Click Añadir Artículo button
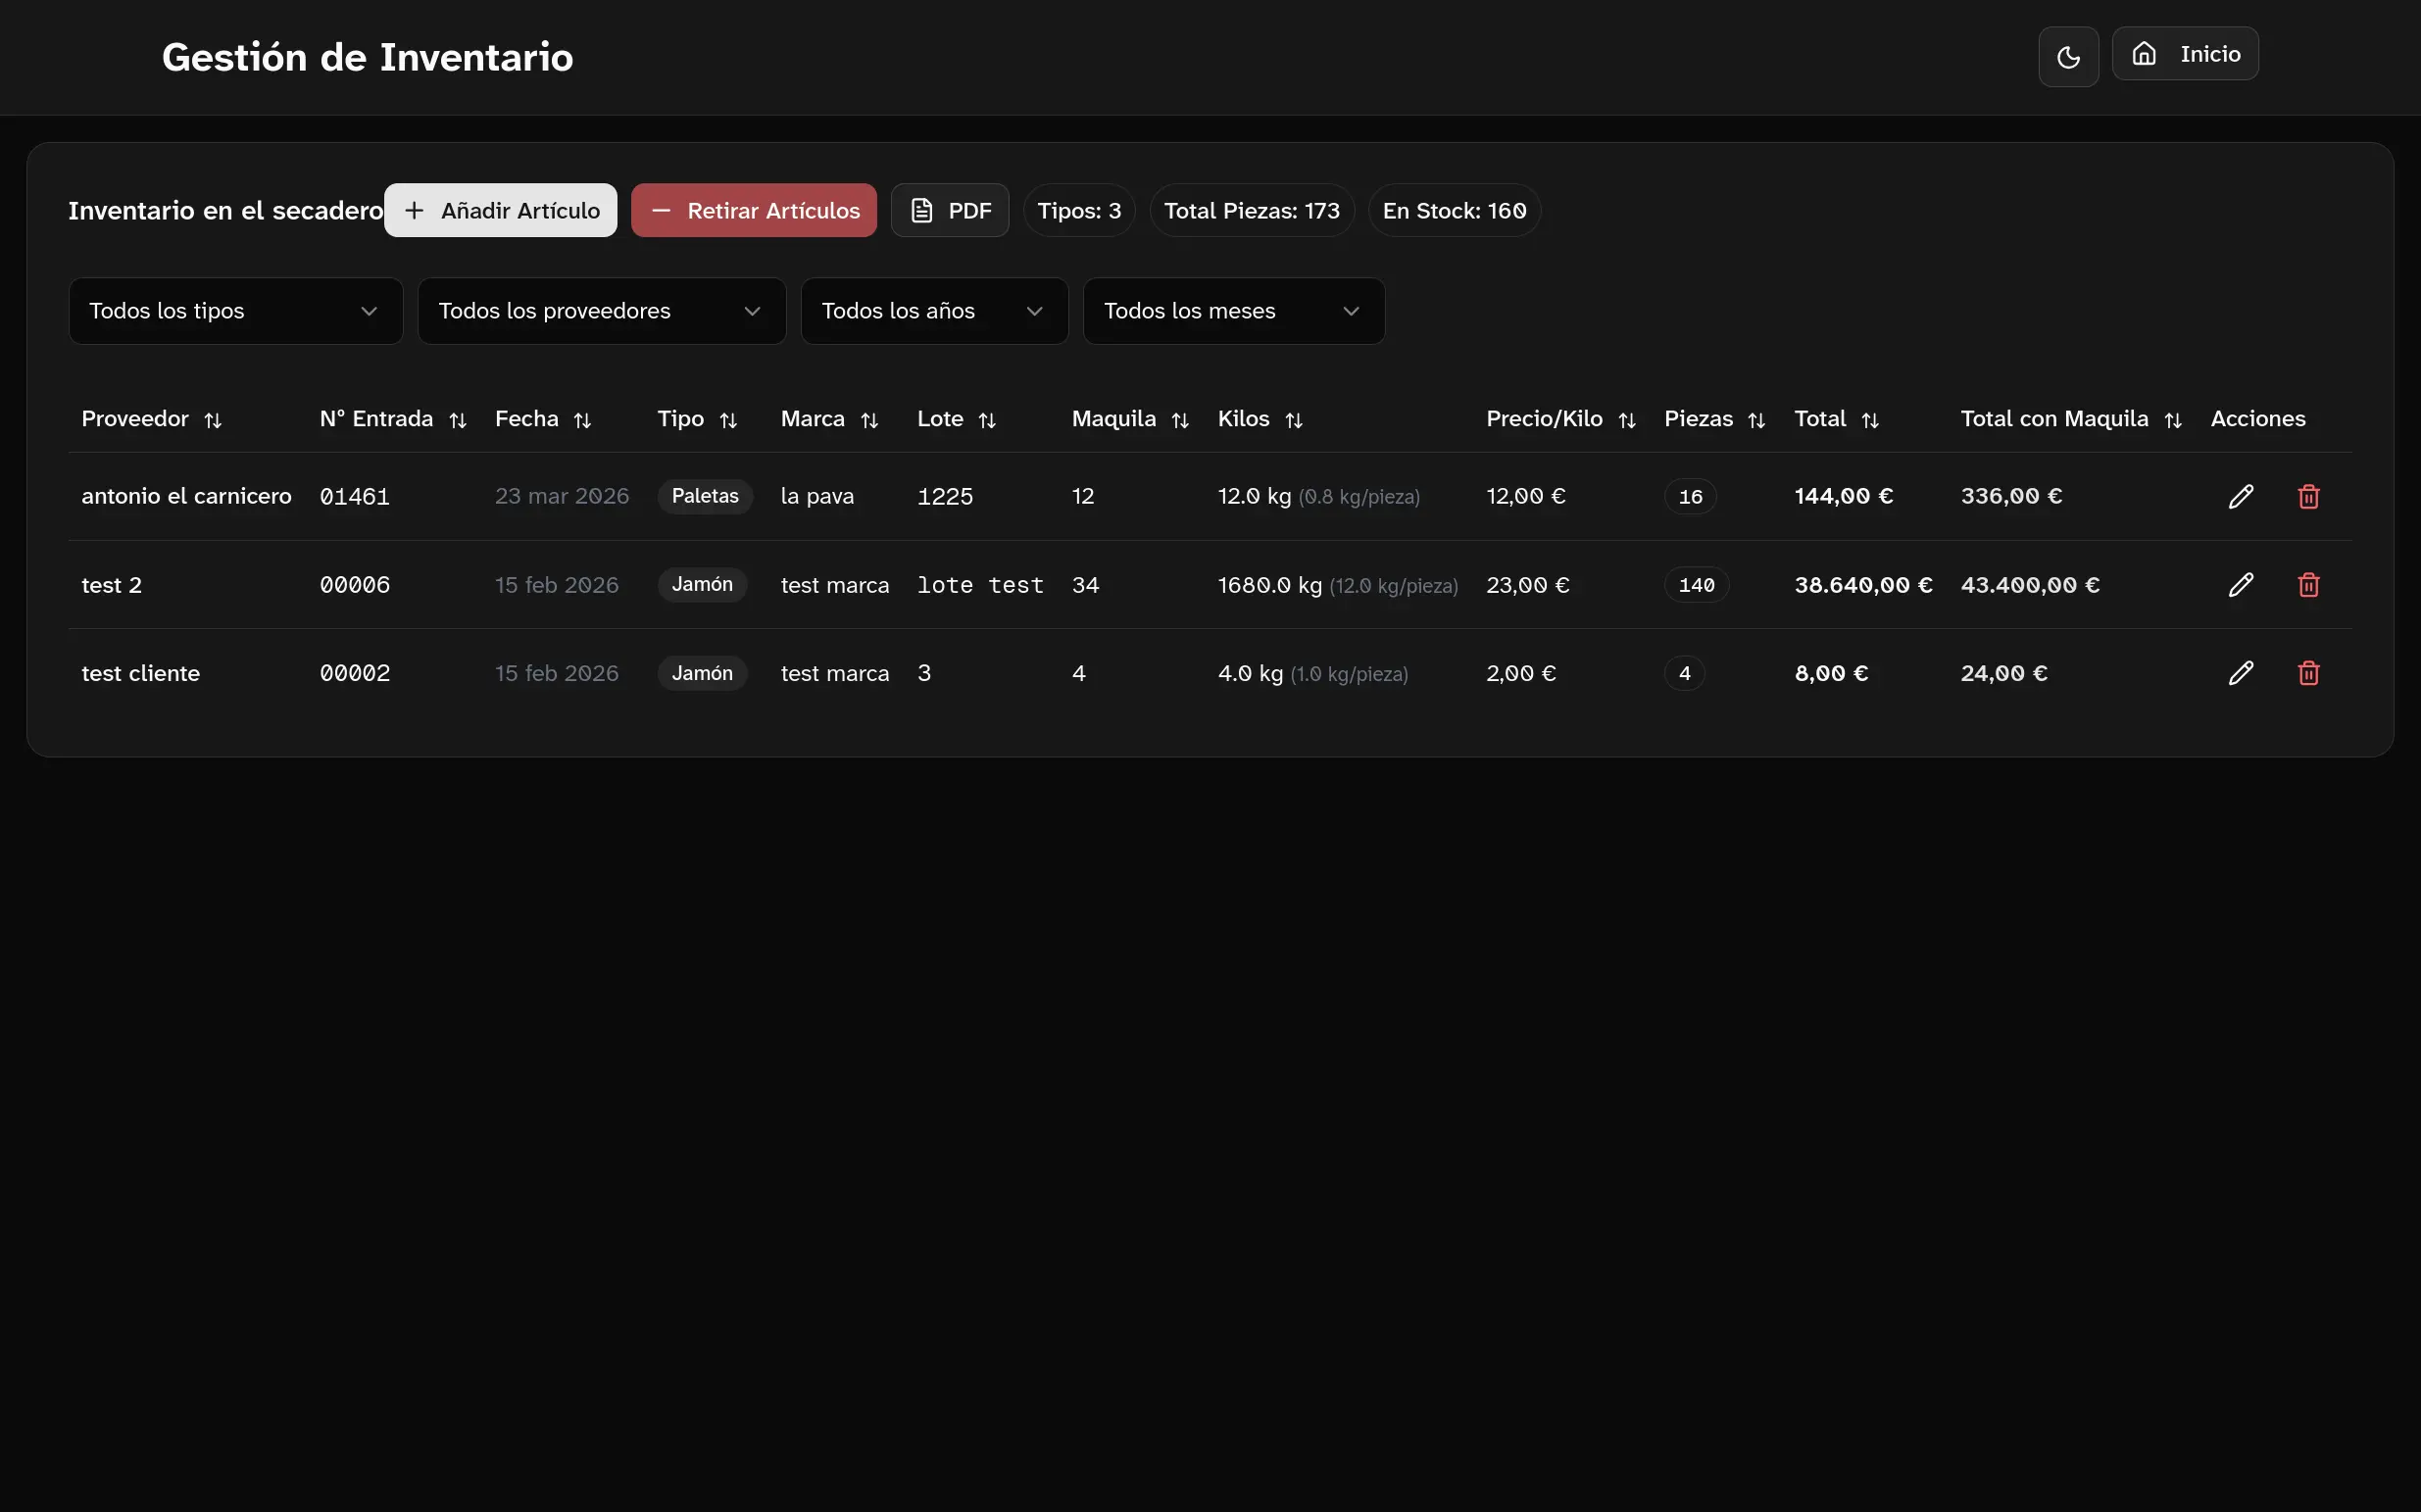This screenshot has height=1512, width=2421. click(x=500, y=210)
